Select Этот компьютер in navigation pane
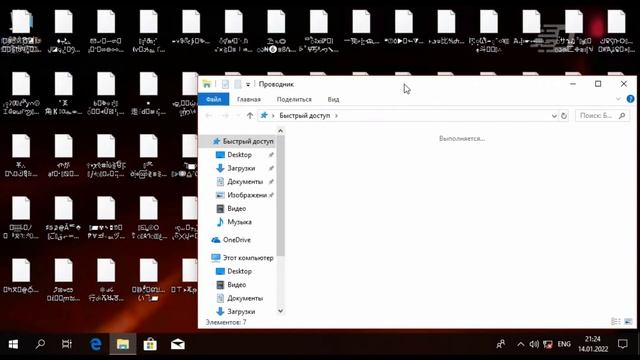Viewport: 640px width, 360px height. (242, 258)
